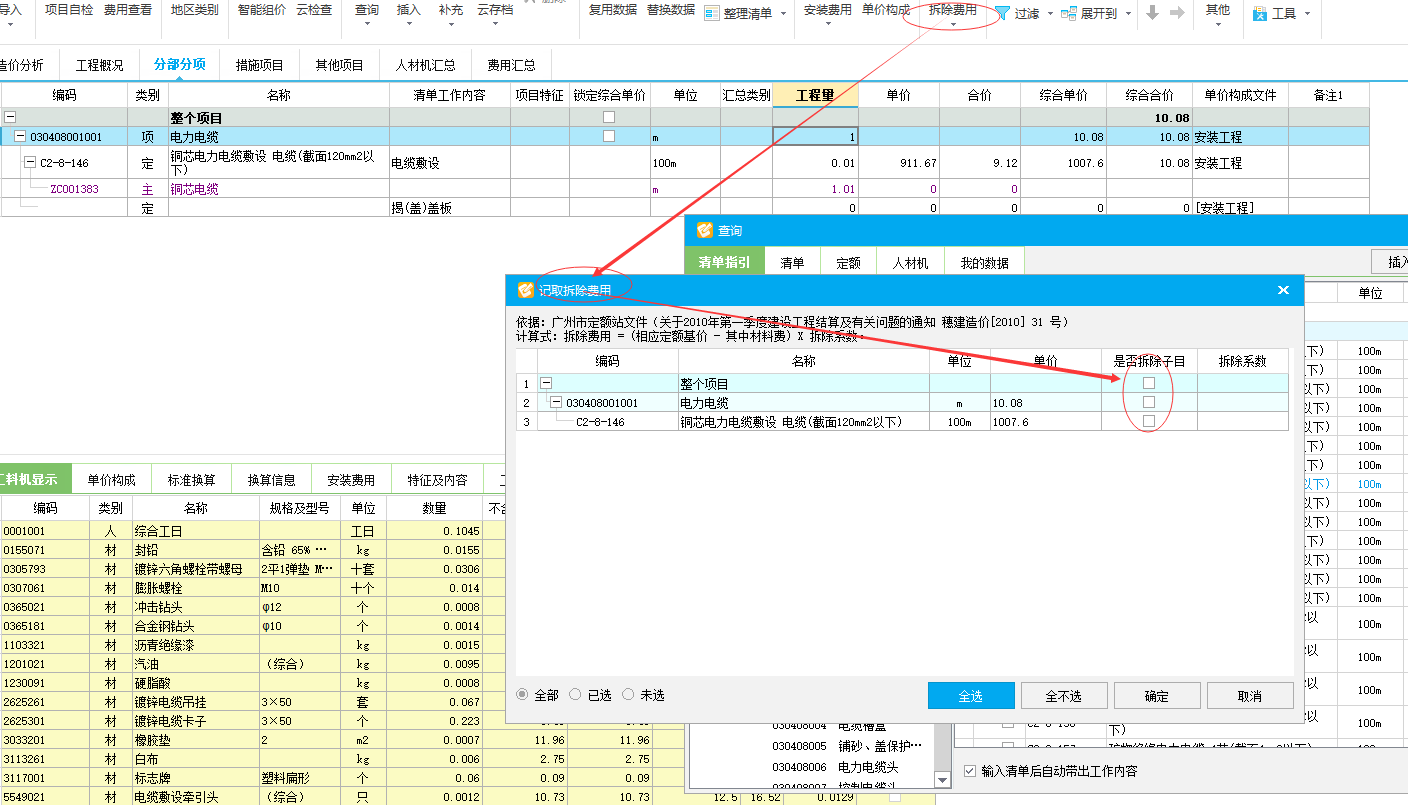The height and width of the screenshot is (805, 1408).
Task: Toggle 输入清单后自动带出工作内容 checkbox
Action: click(970, 771)
